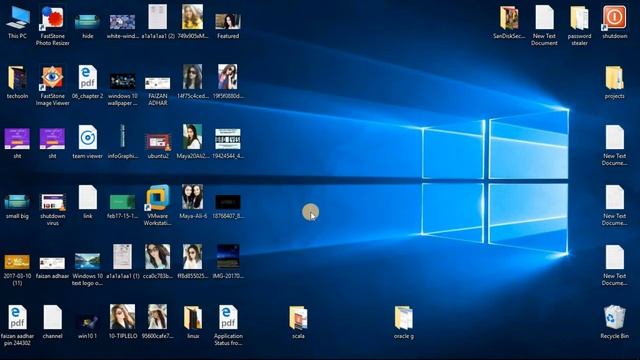Viewport: 640px width, 360px height.
Task: Select the shutdown virus file icon
Action: click(x=53, y=202)
